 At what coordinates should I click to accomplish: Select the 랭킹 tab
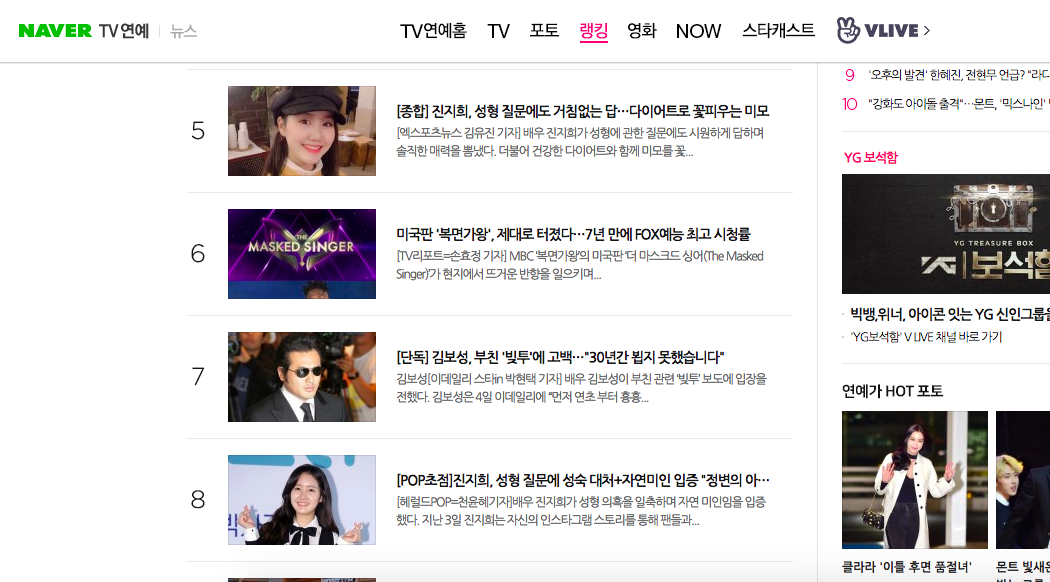(x=593, y=31)
